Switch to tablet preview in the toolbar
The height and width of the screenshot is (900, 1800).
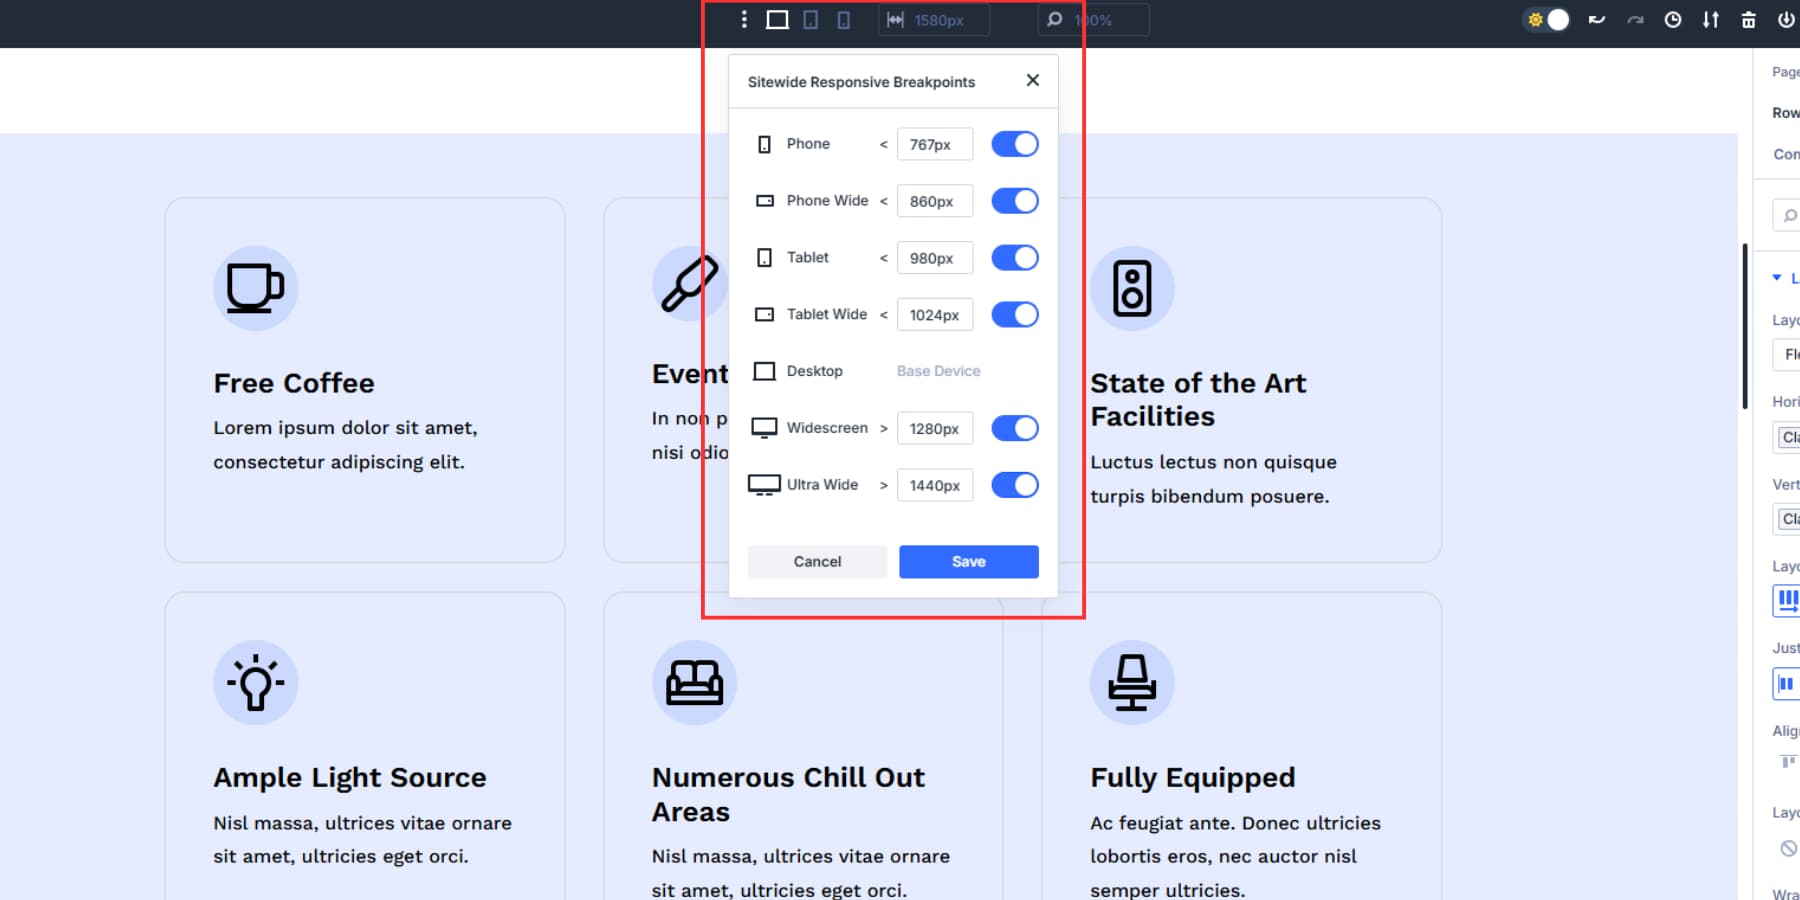810,19
